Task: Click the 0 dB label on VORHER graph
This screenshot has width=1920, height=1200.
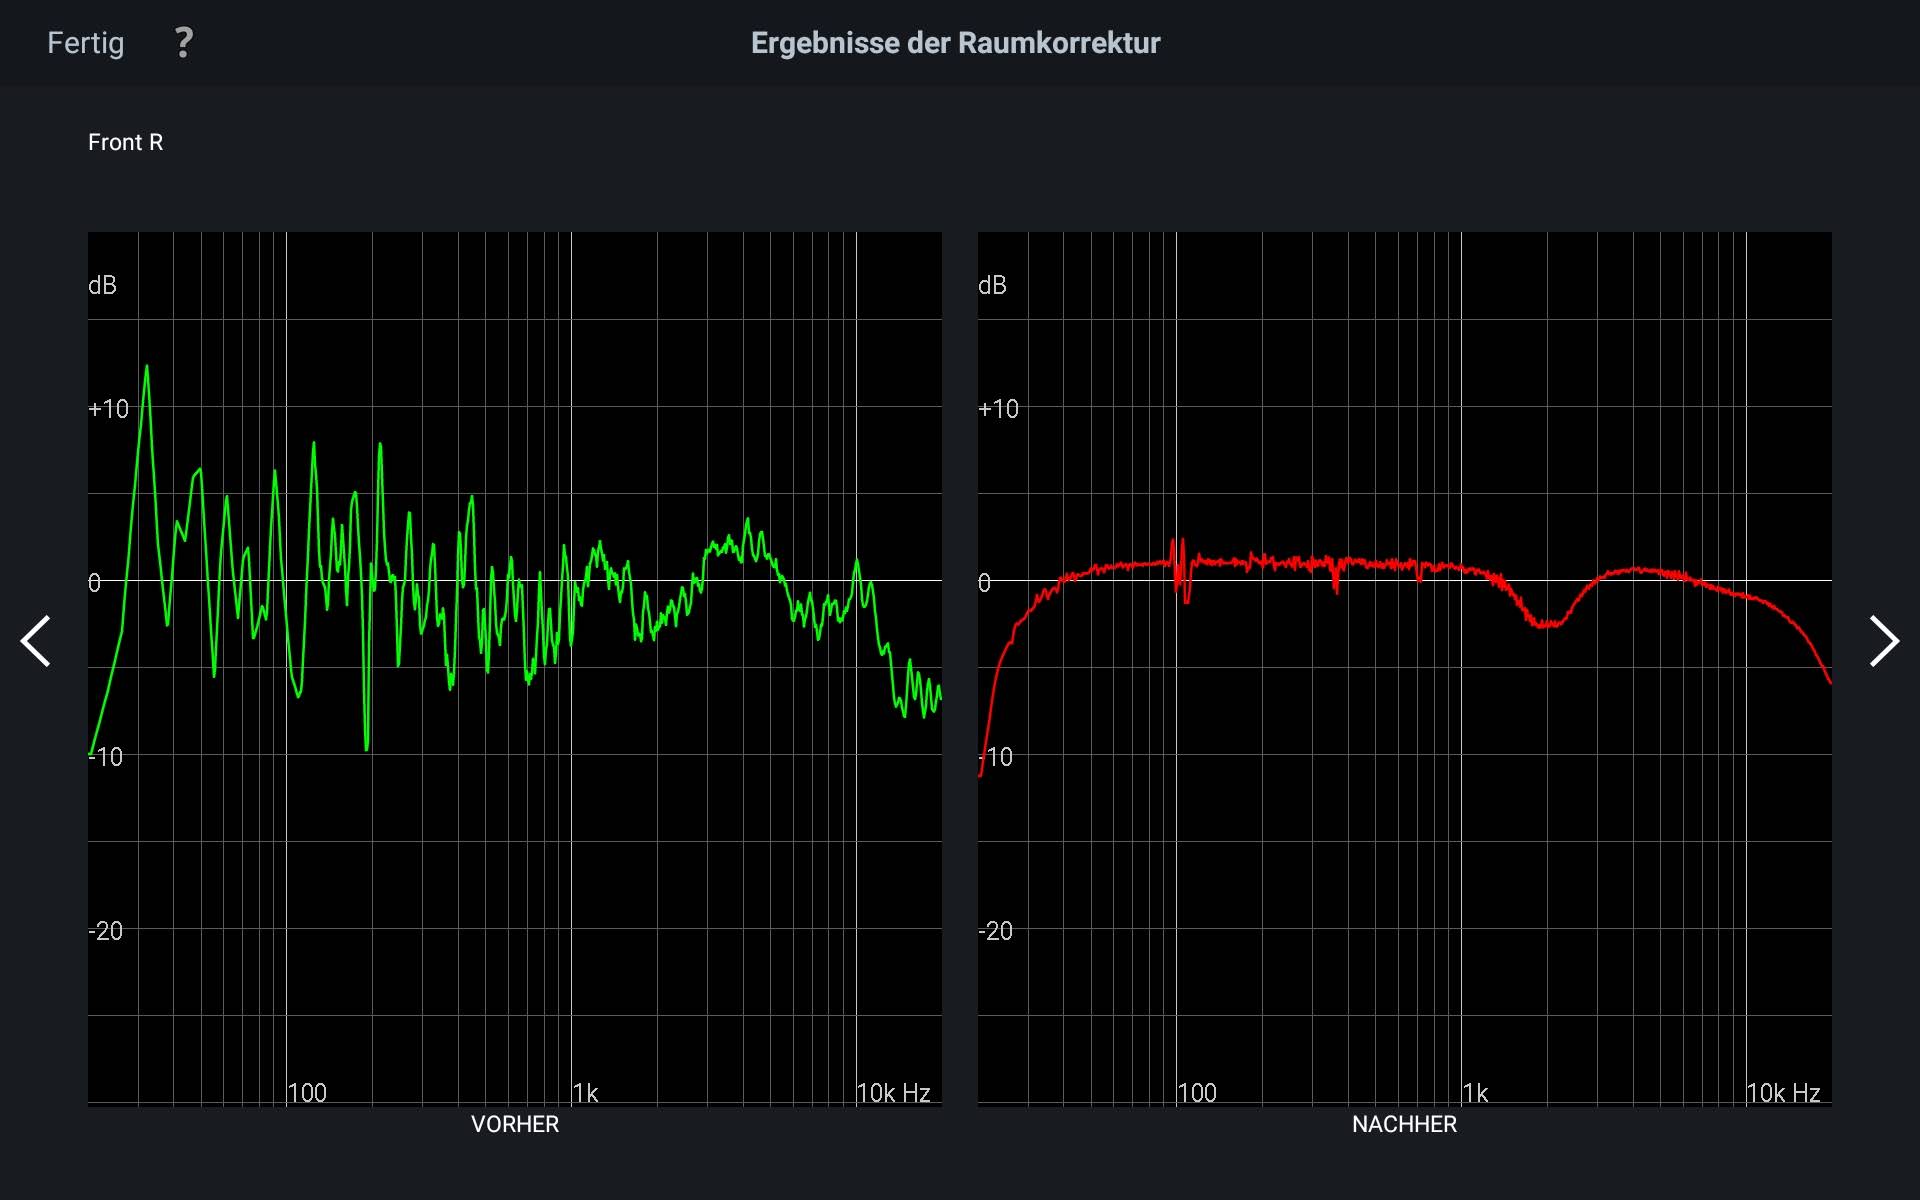Action: 95,583
